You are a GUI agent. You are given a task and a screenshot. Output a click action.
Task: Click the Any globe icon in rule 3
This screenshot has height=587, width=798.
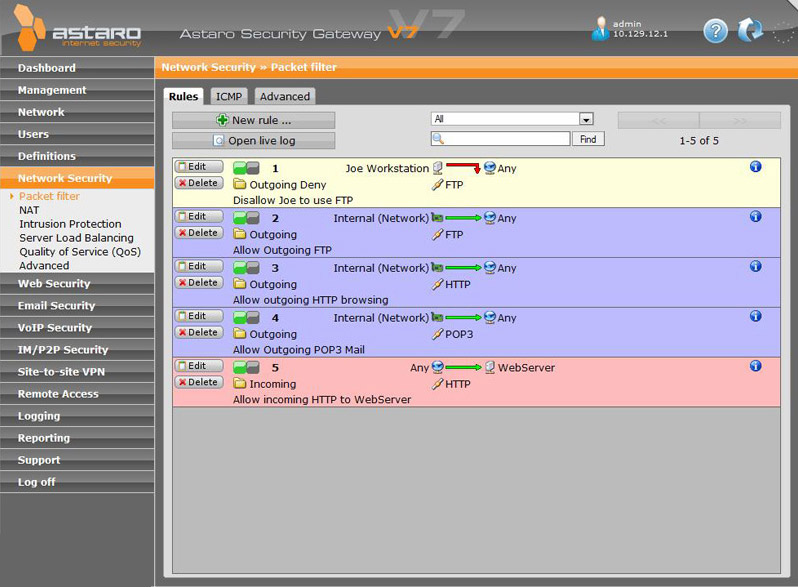click(490, 267)
